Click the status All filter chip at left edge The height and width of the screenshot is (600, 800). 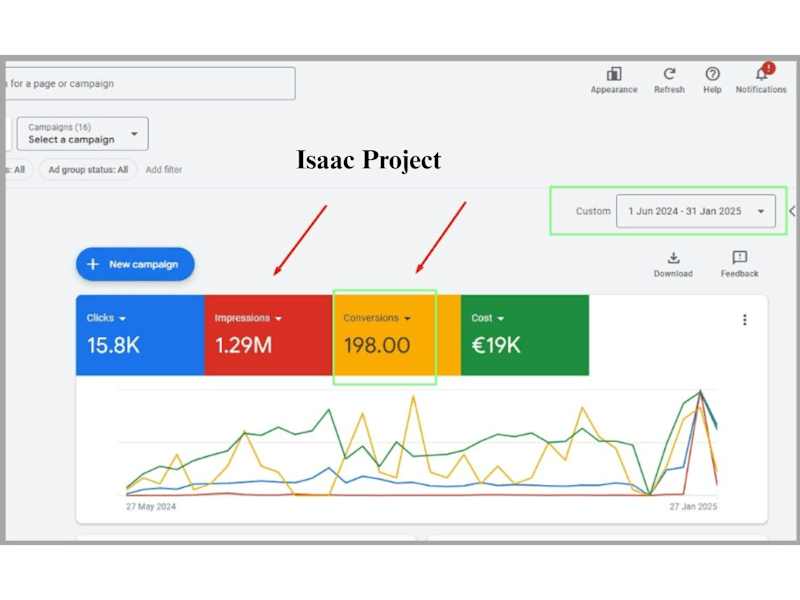click(18, 169)
